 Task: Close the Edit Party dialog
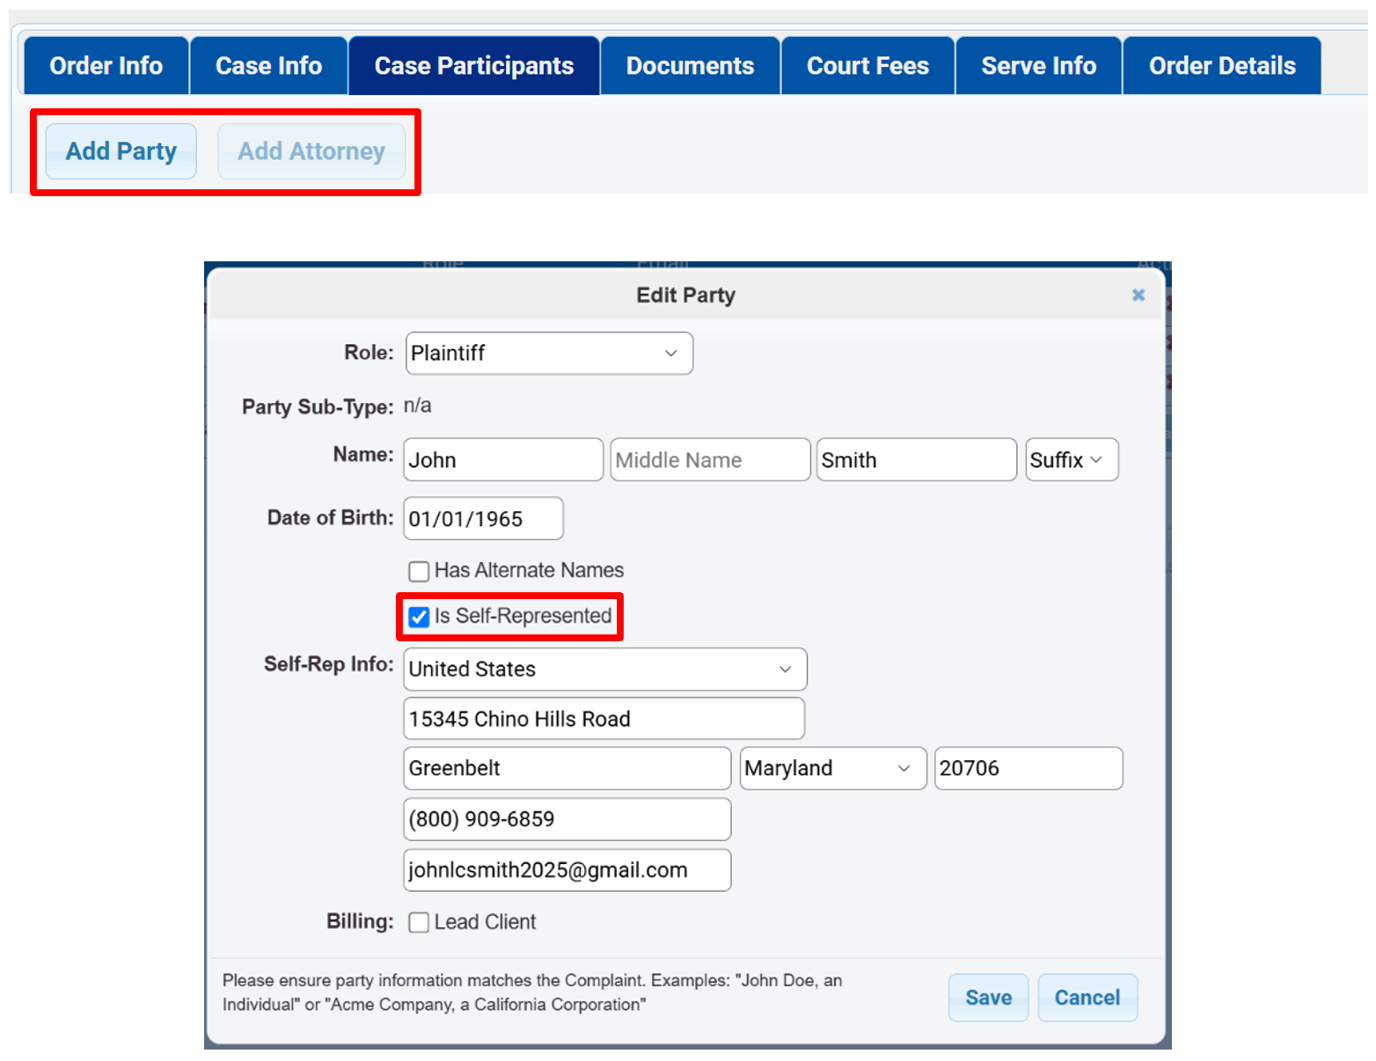[x=1138, y=295]
